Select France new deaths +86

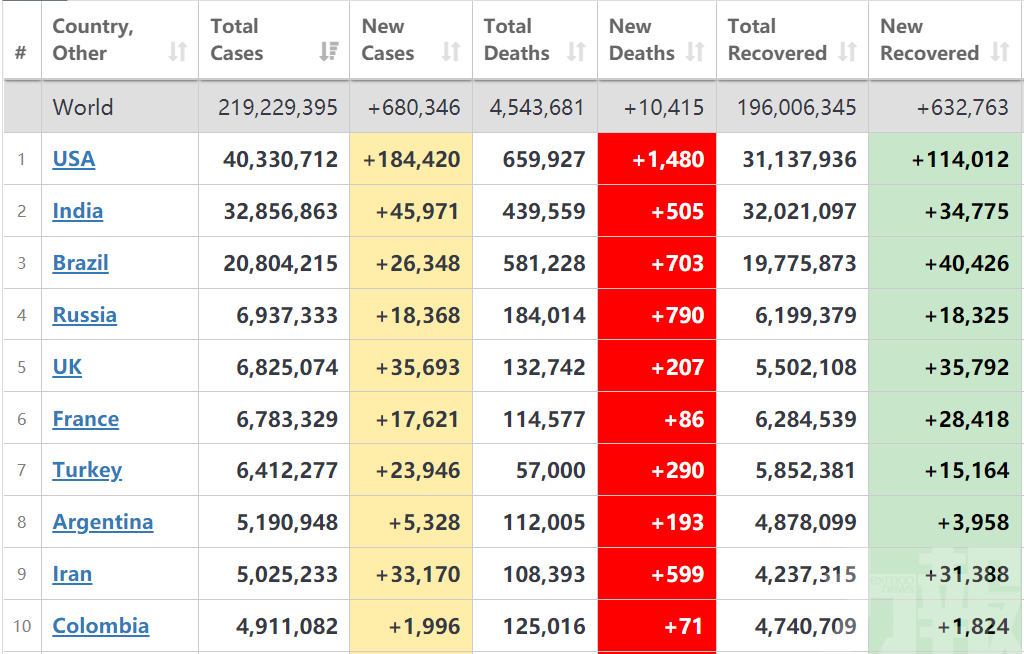pyautogui.click(x=684, y=419)
